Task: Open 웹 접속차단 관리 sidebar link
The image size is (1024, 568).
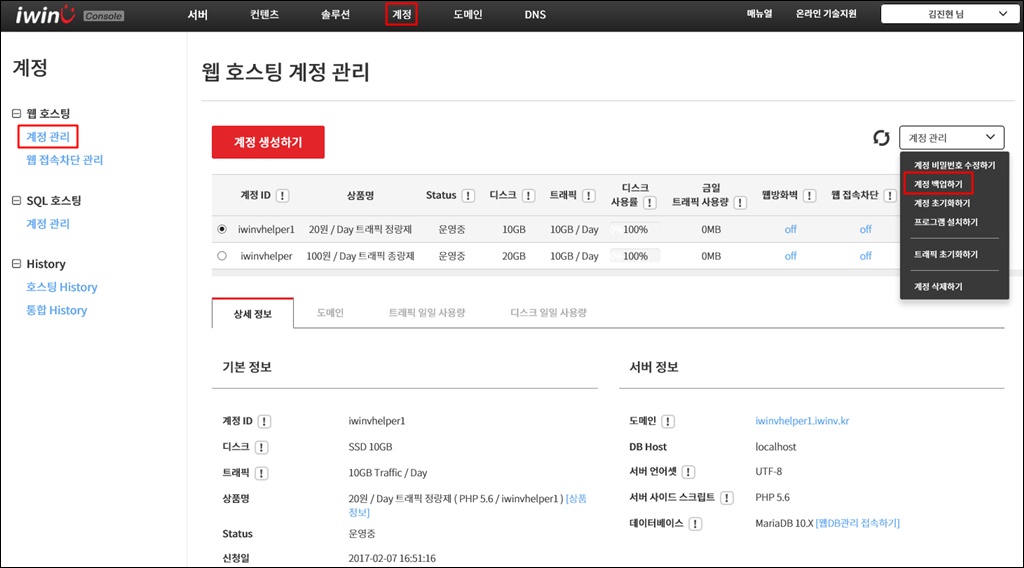Action: click(x=64, y=160)
